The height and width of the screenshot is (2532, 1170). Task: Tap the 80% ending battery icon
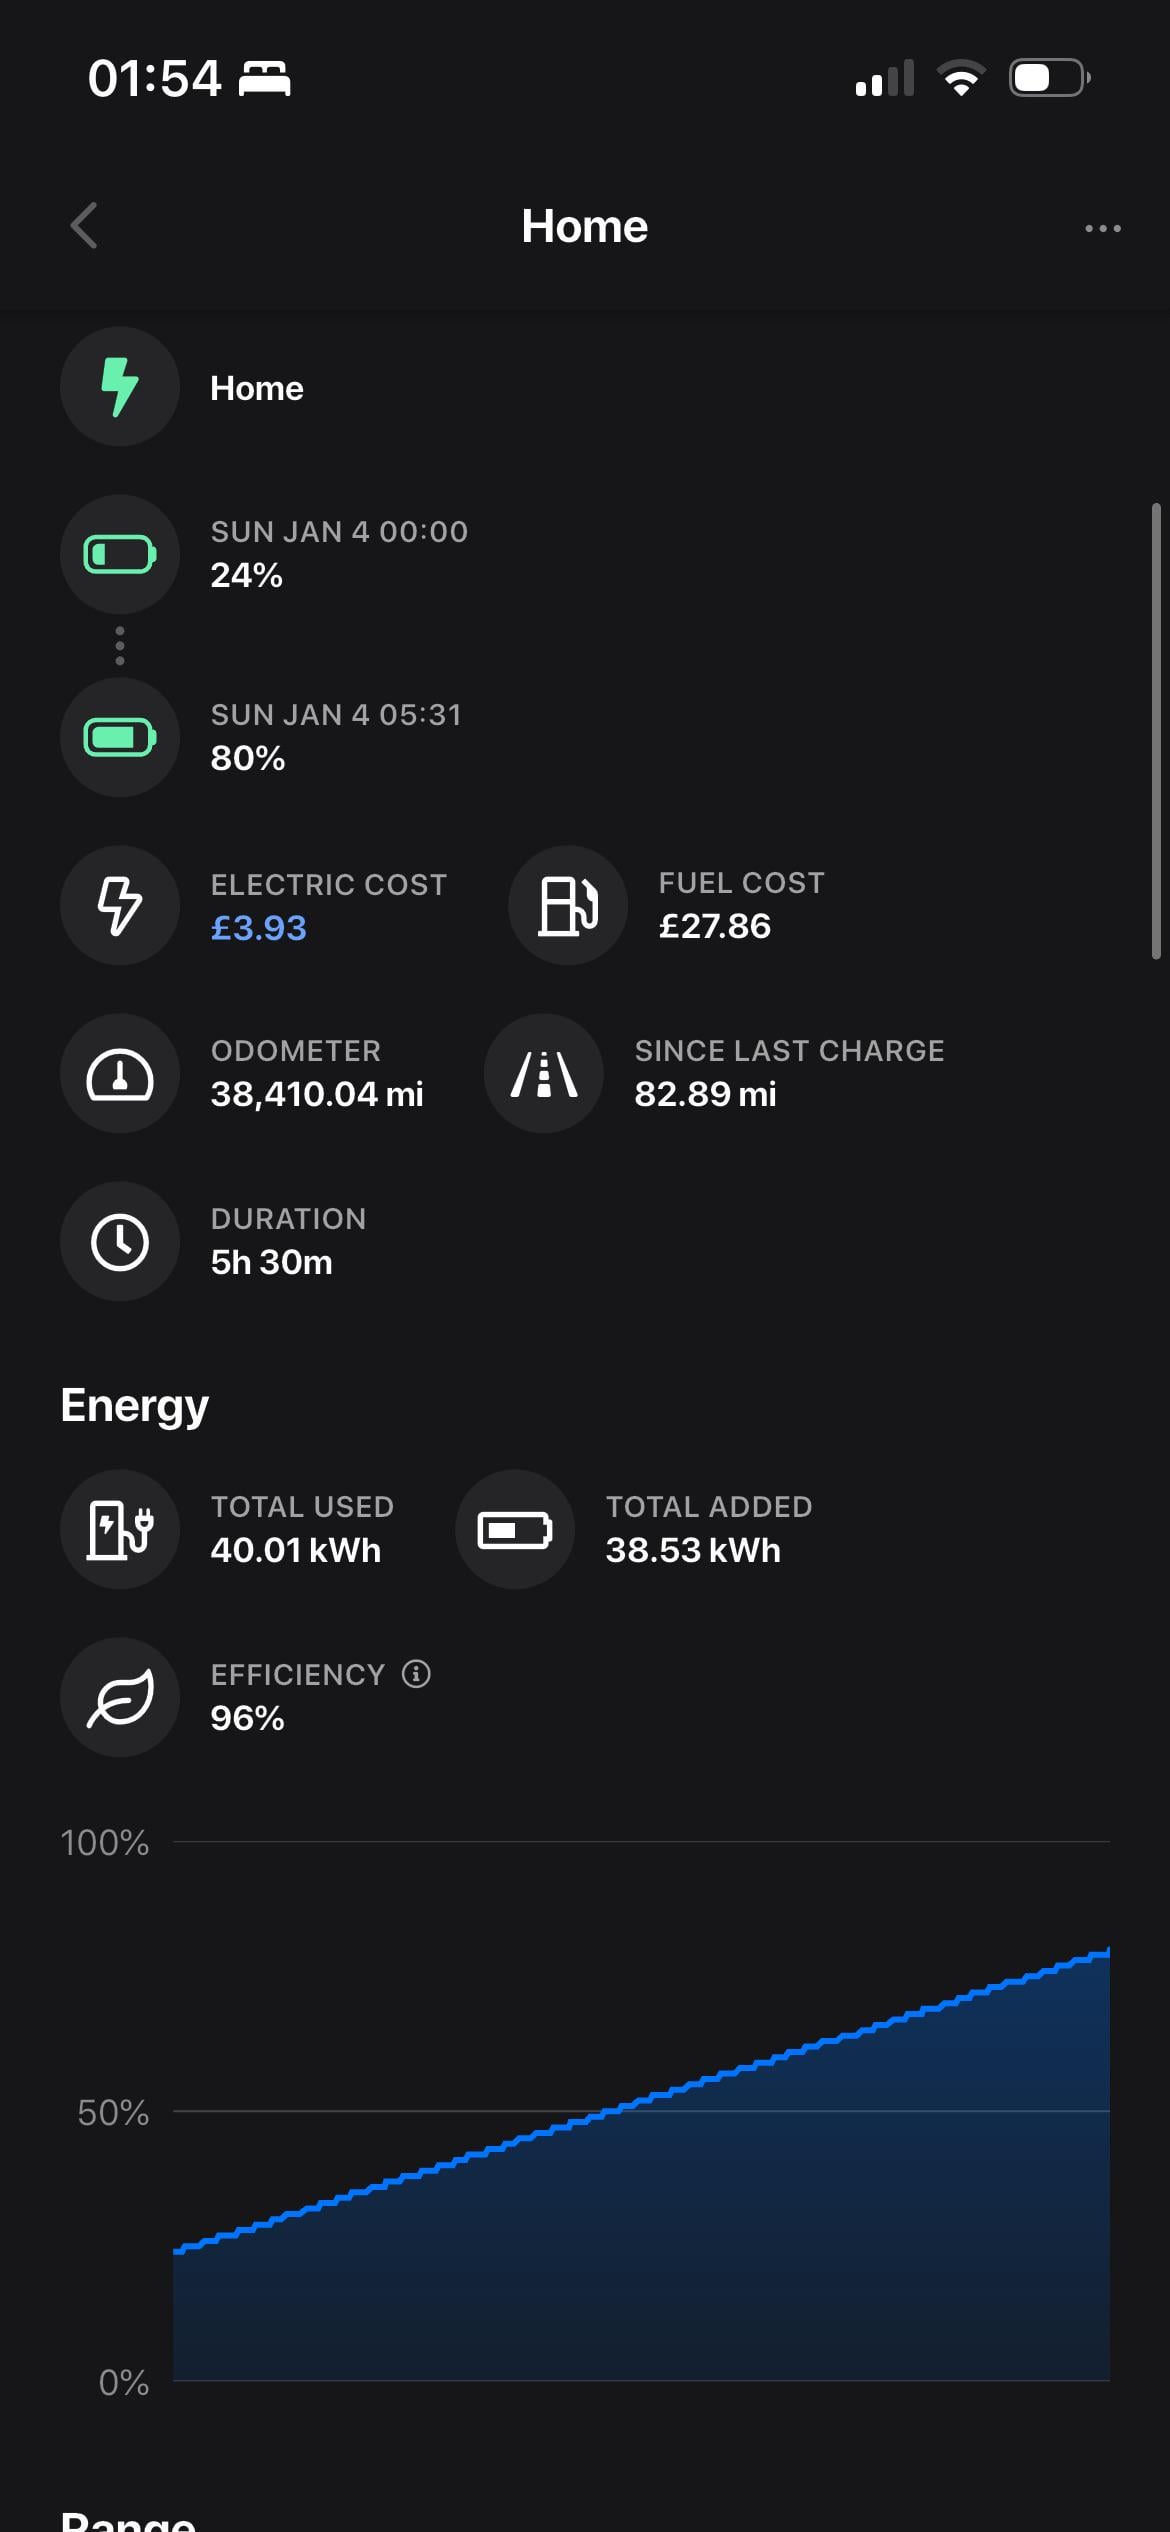click(120, 738)
